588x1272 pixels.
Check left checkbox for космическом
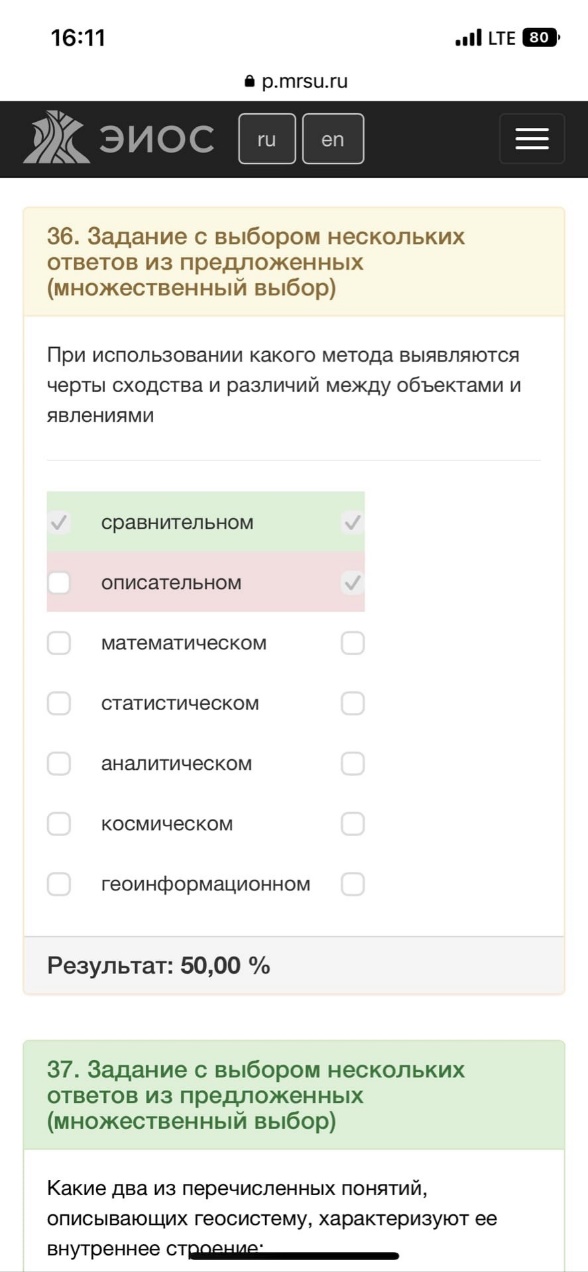pos(59,824)
